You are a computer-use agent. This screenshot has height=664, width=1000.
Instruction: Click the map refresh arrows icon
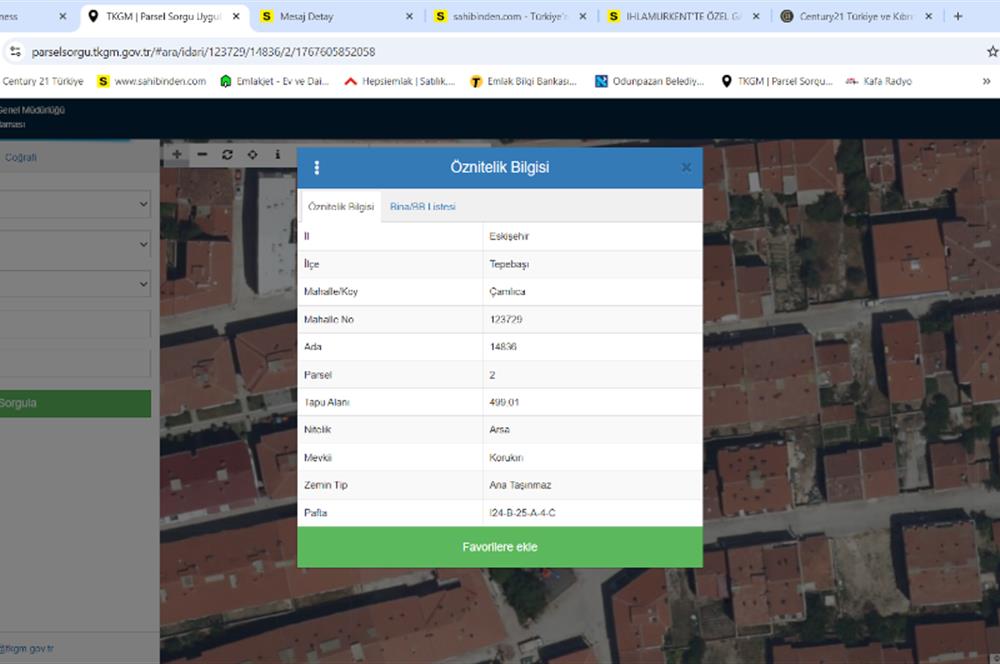227,154
